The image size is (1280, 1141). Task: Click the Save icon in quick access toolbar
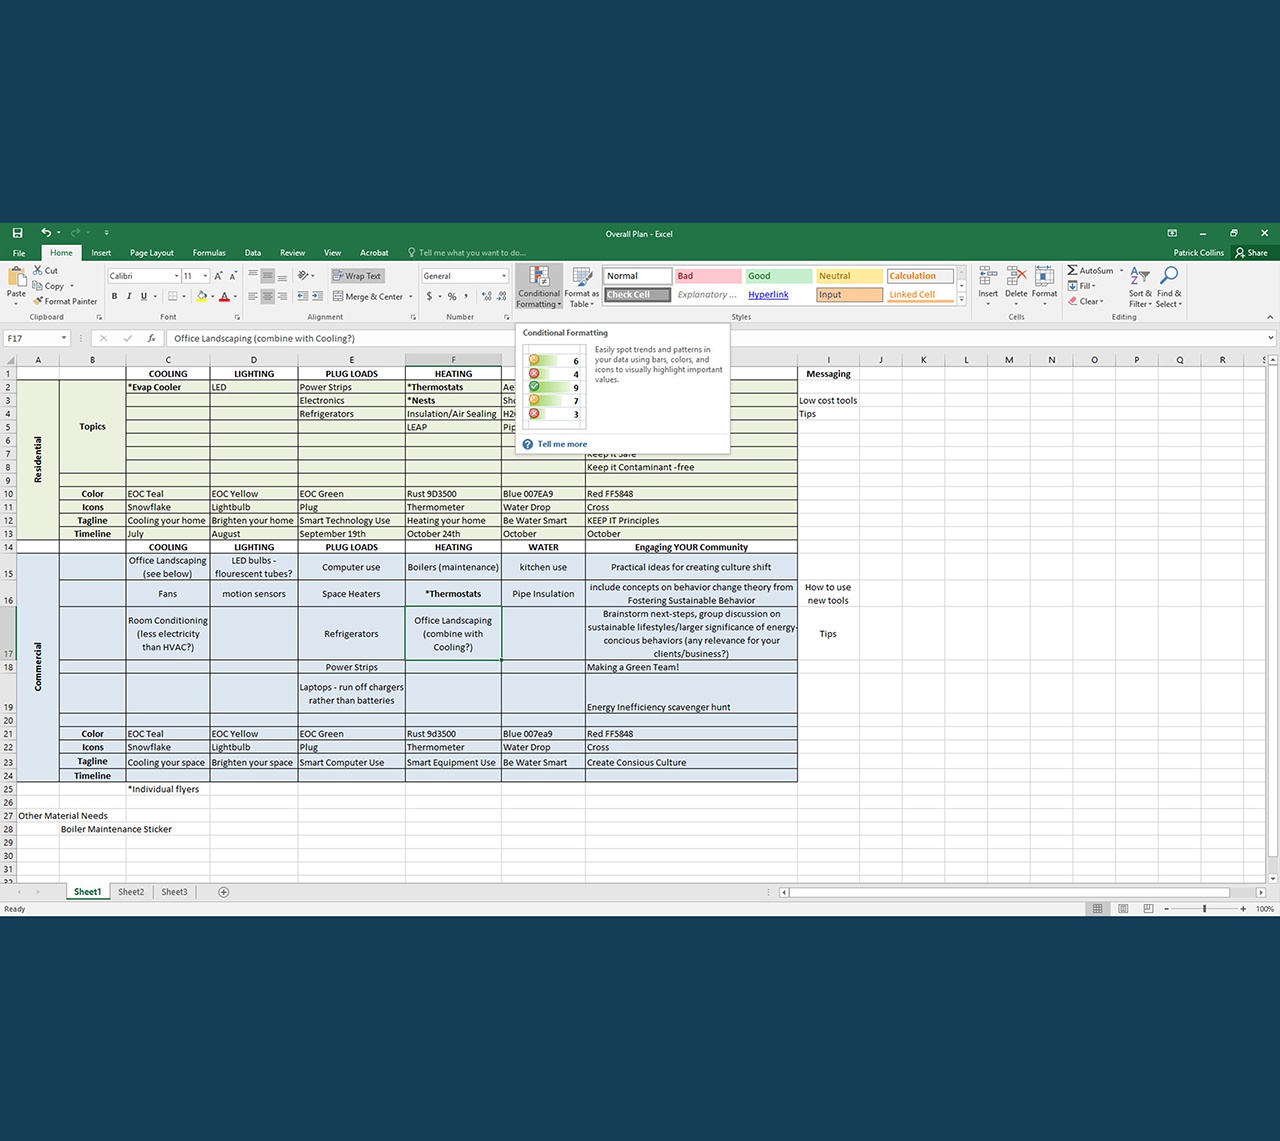(x=17, y=233)
